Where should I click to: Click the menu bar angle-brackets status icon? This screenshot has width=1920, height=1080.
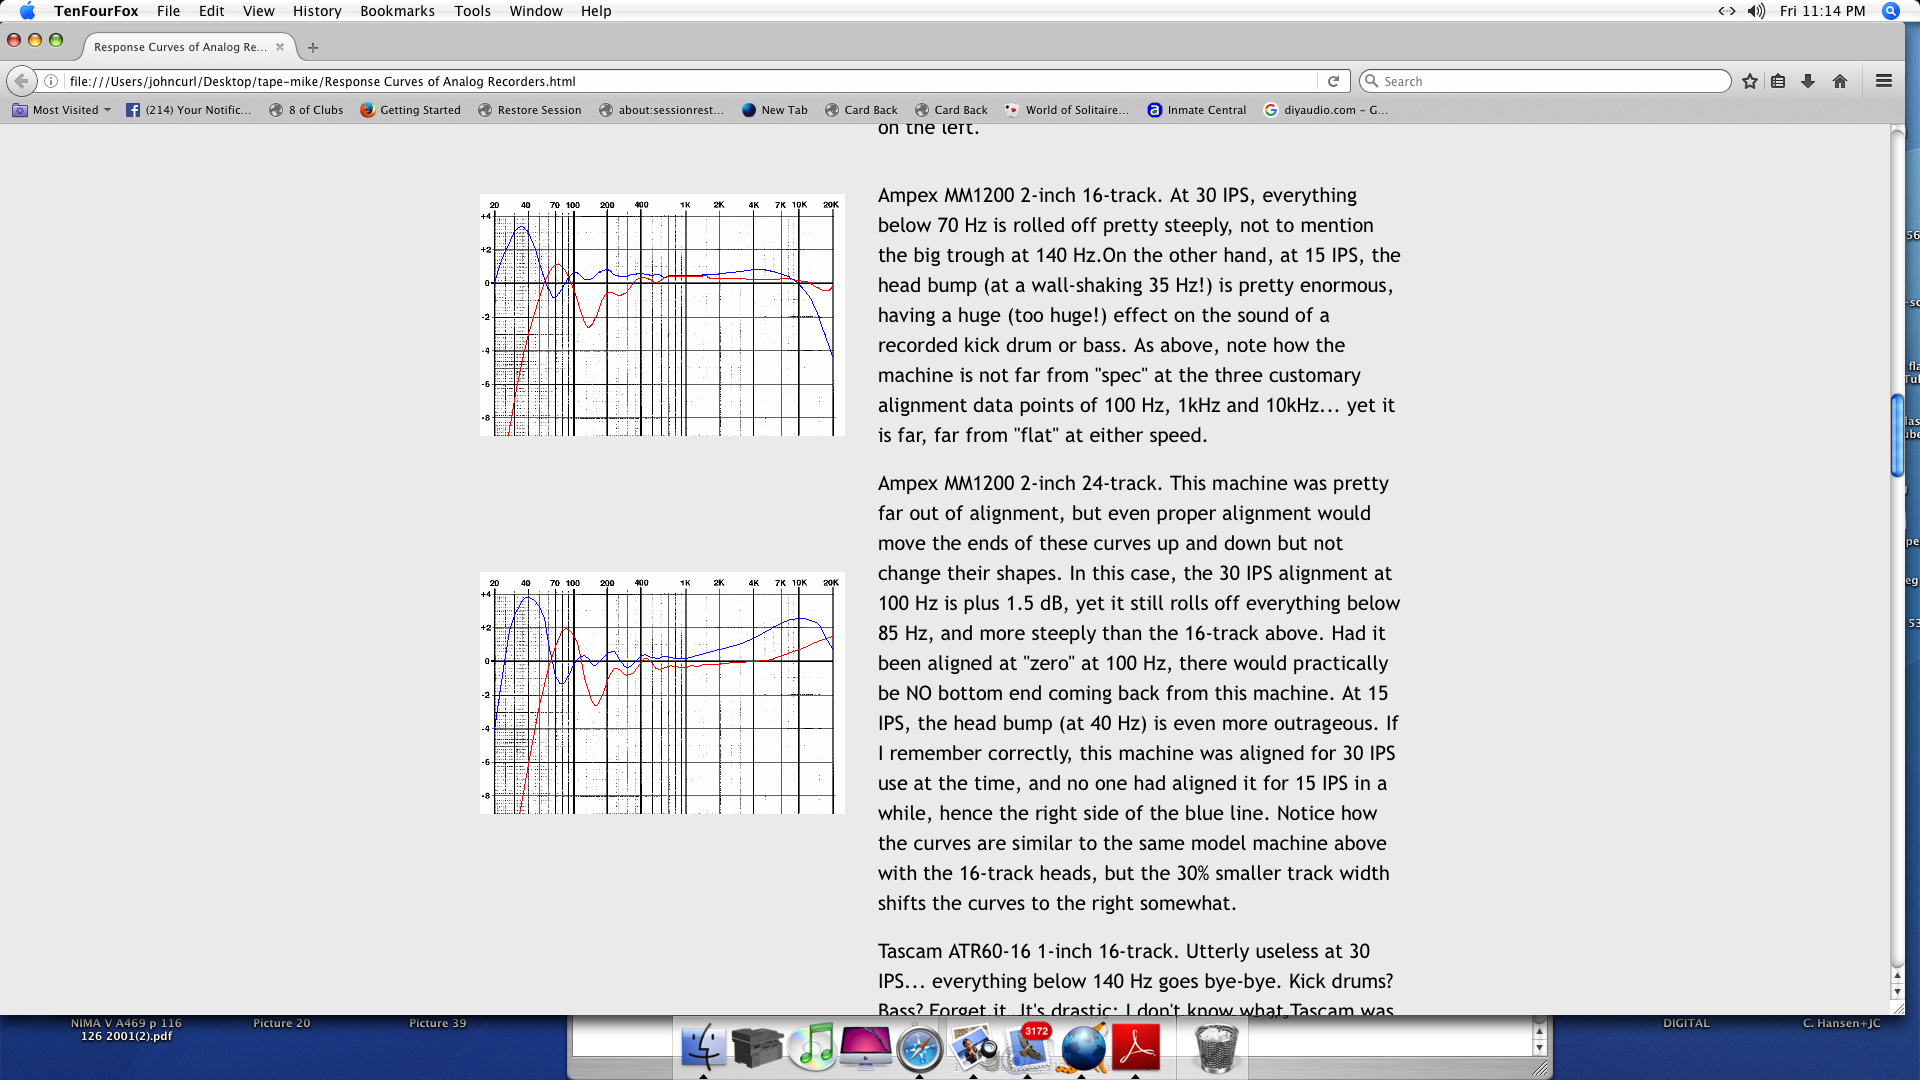click(1727, 11)
